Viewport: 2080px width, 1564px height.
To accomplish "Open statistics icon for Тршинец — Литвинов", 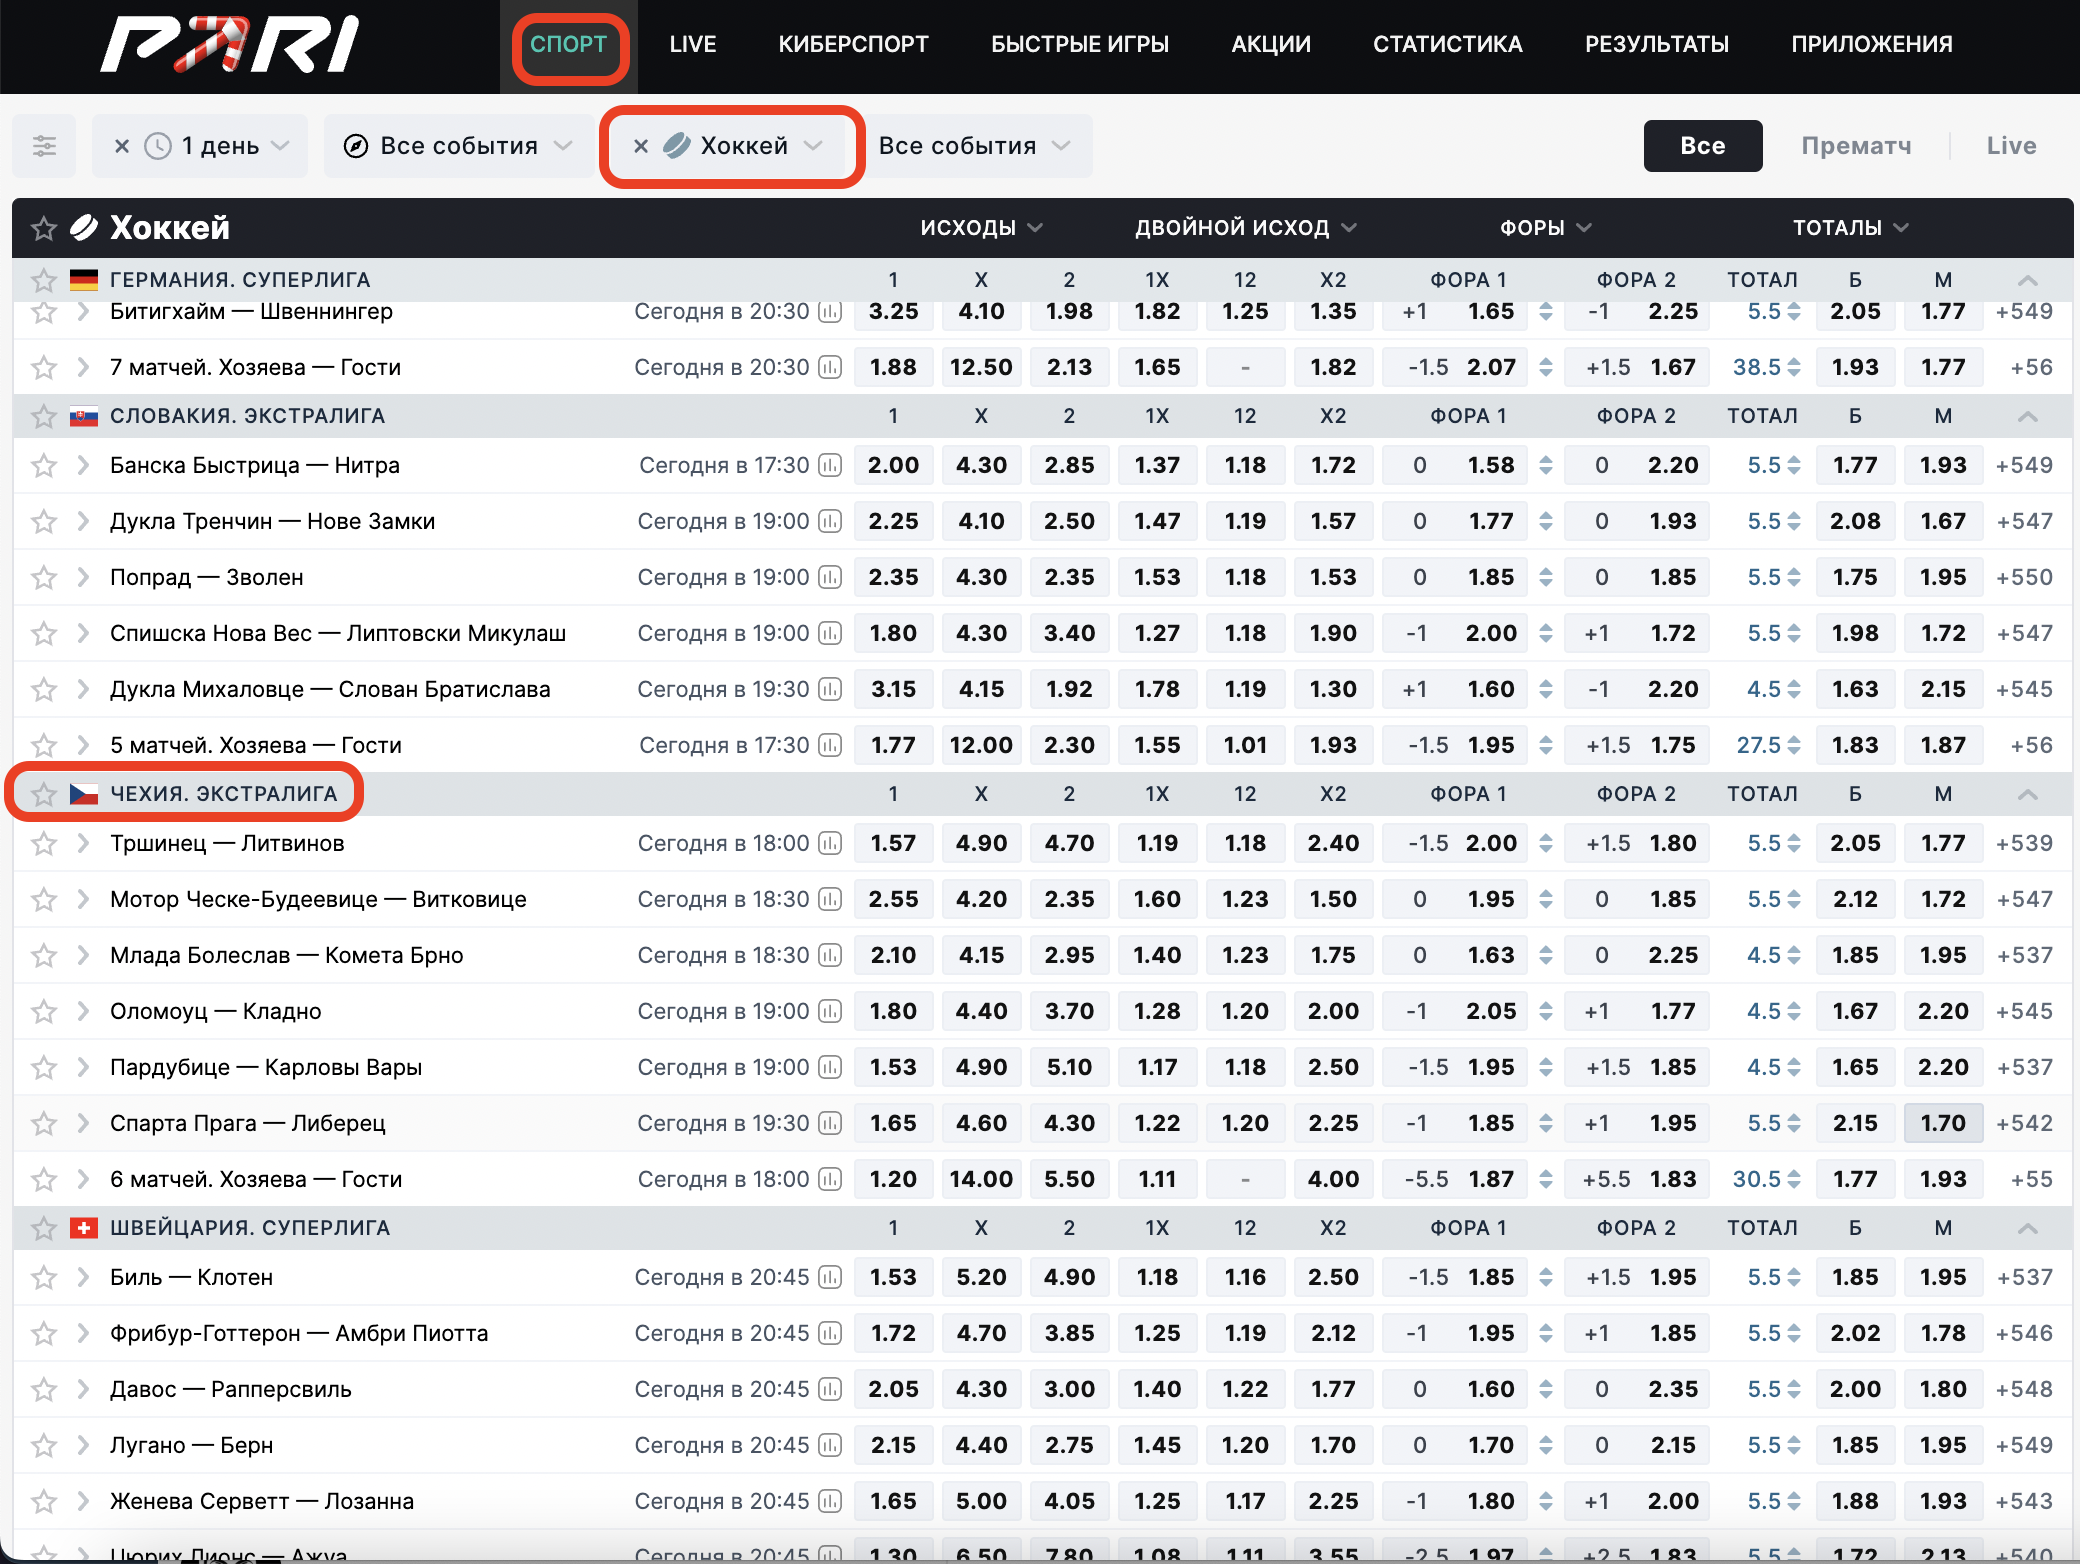I will pos(830,843).
